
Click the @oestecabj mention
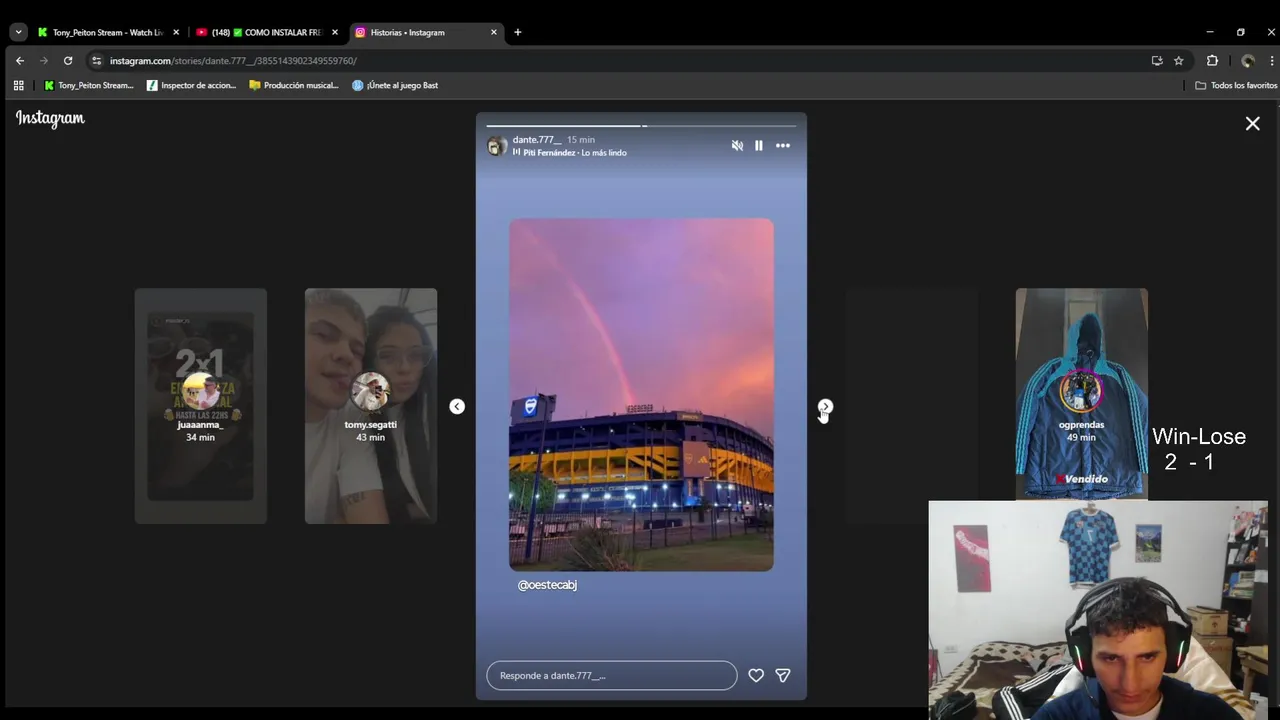click(547, 585)
